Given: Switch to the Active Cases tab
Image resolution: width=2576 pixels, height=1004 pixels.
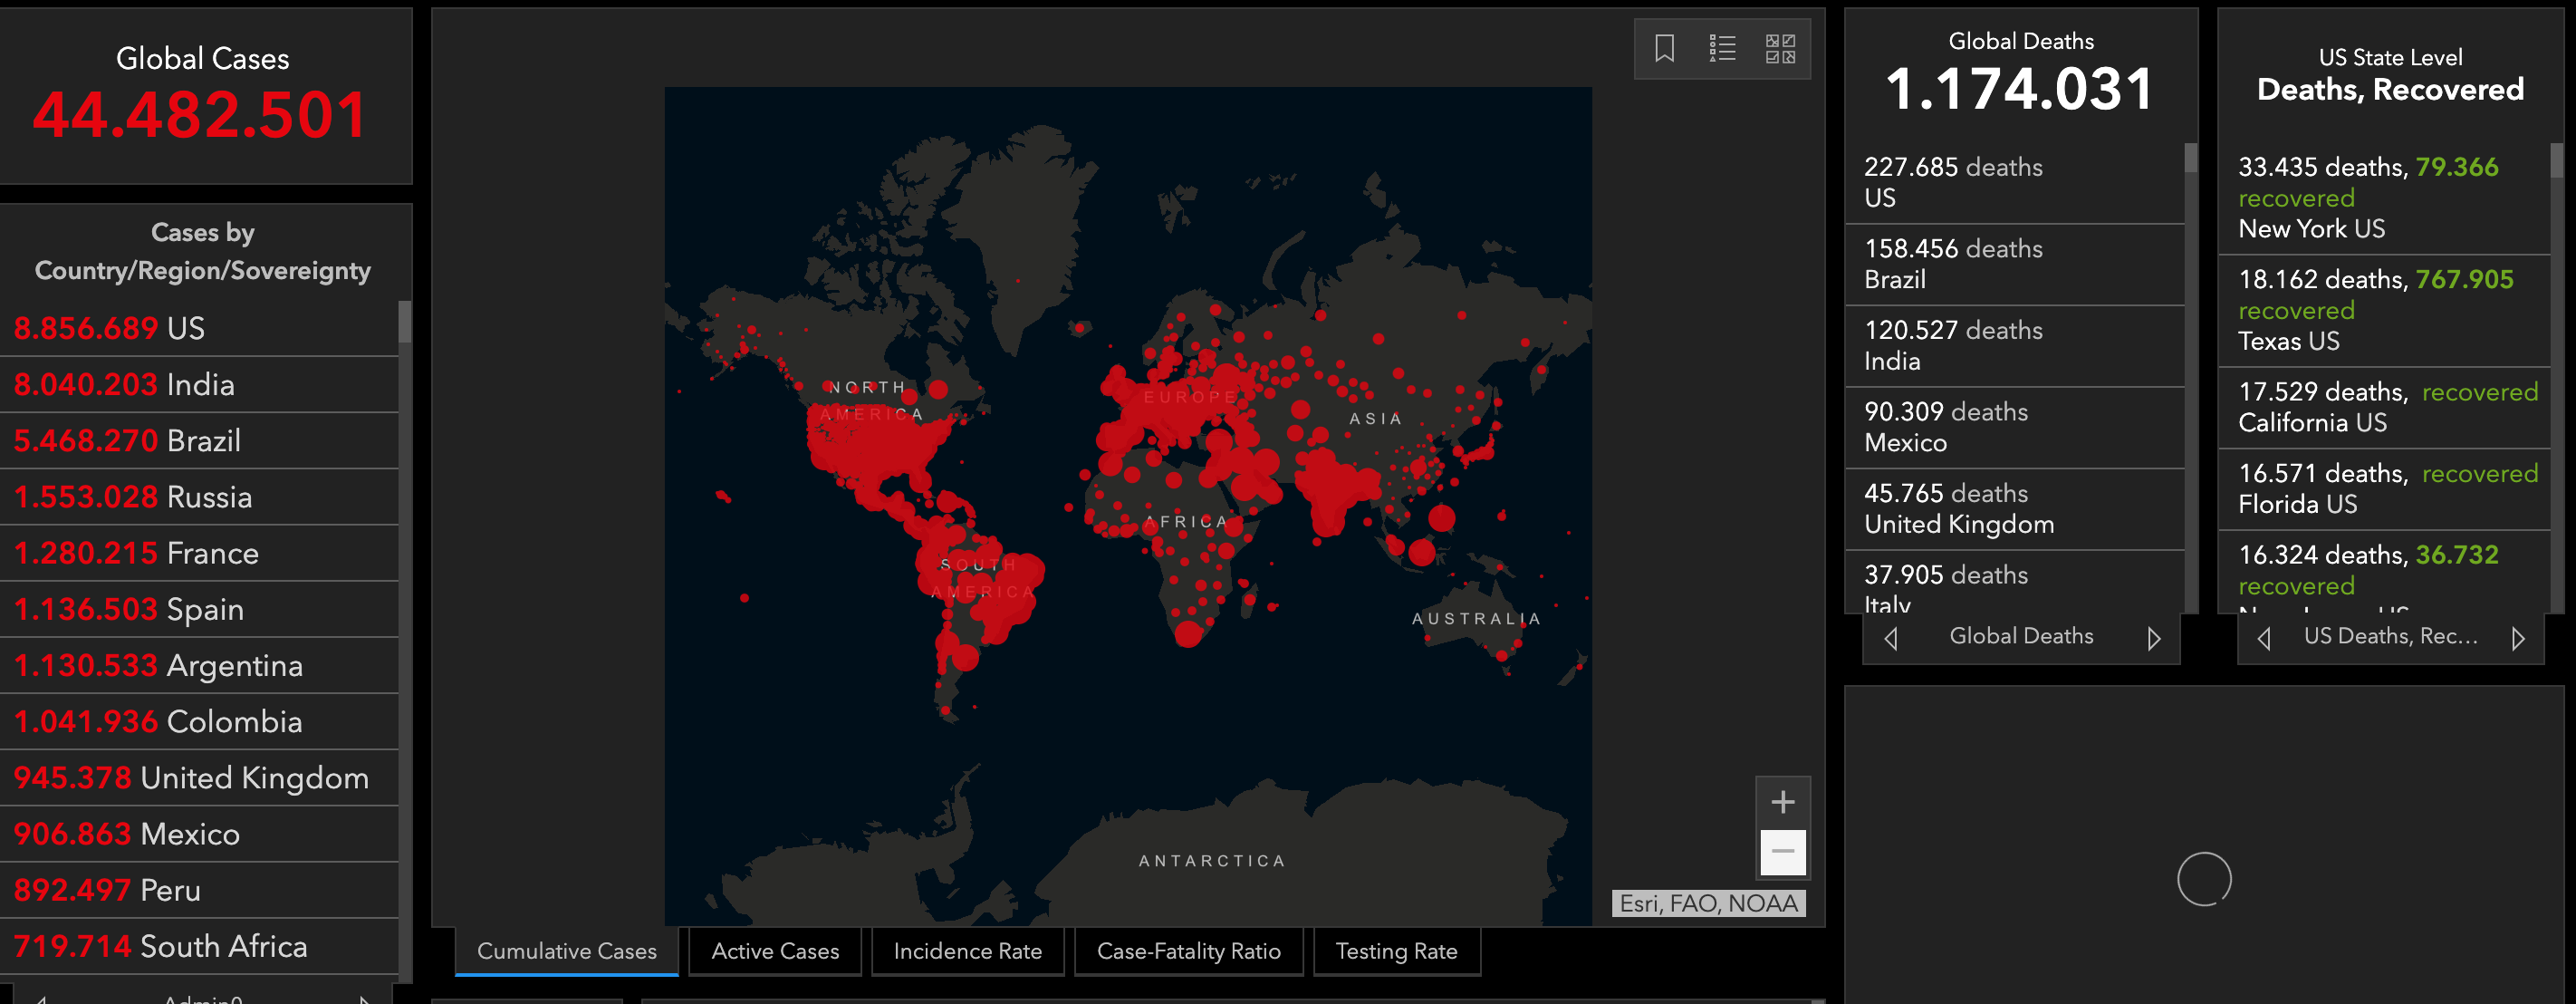Looking at the screenshot, I should pos(775,951).
